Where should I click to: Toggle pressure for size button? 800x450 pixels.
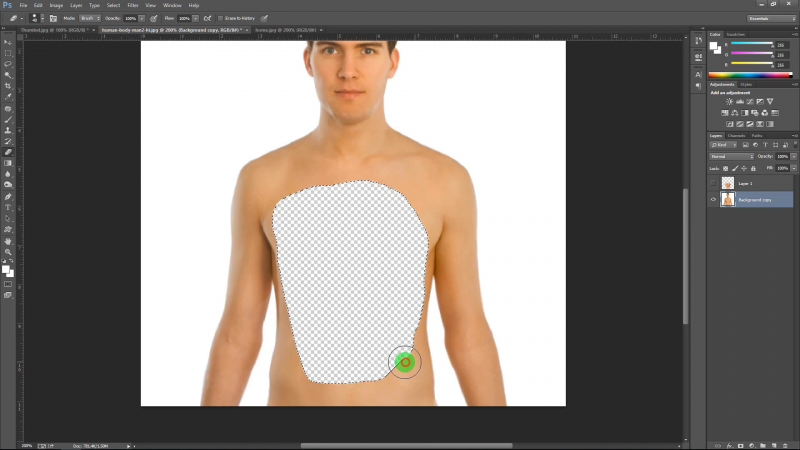click(264, 18)
